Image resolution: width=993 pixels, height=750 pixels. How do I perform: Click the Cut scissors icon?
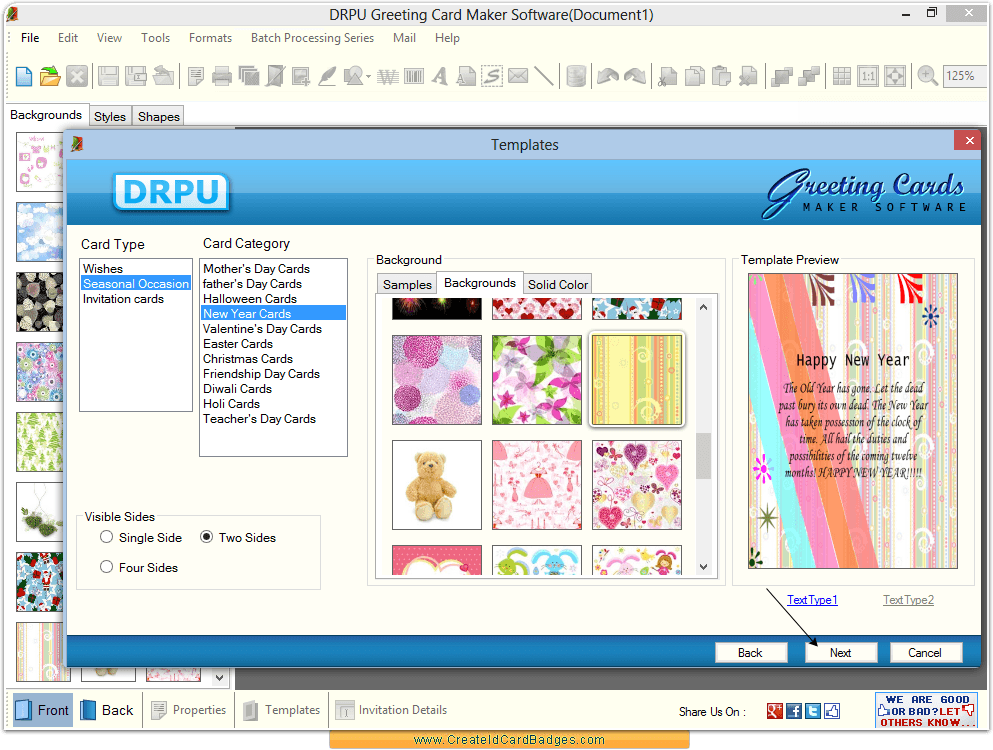click(x=667, y=77)
